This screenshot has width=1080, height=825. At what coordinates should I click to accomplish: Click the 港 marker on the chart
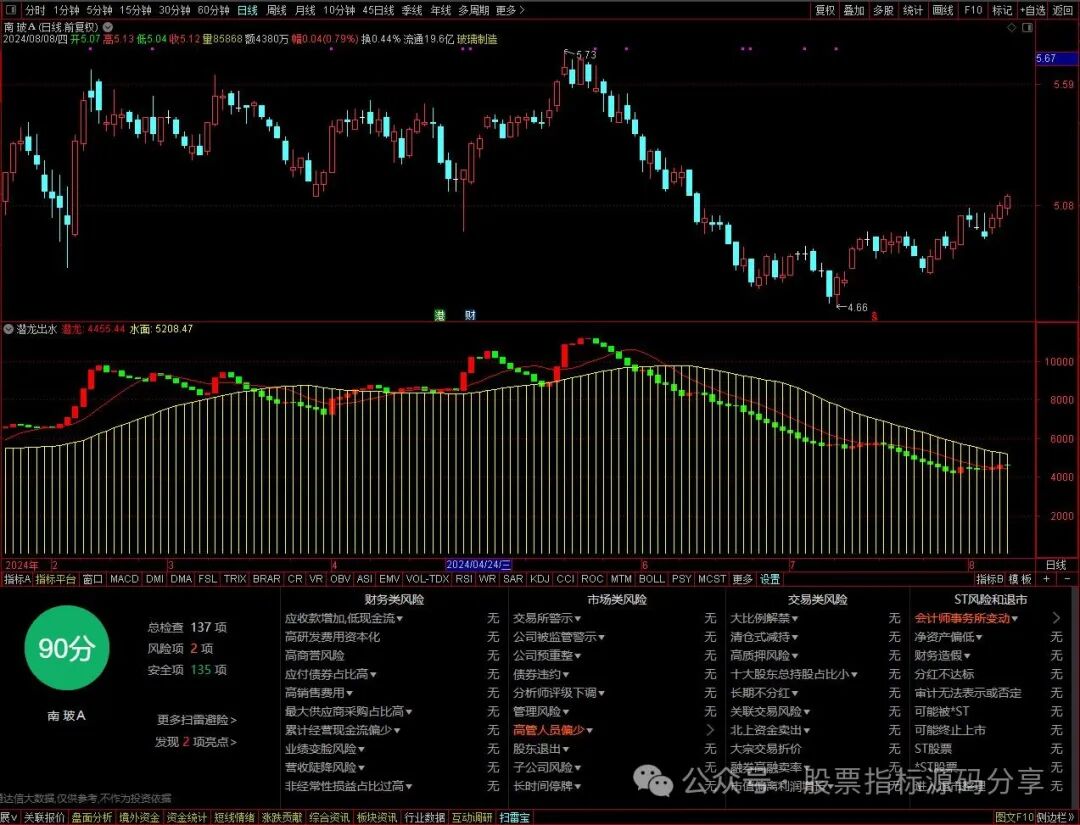pos(439,315)
